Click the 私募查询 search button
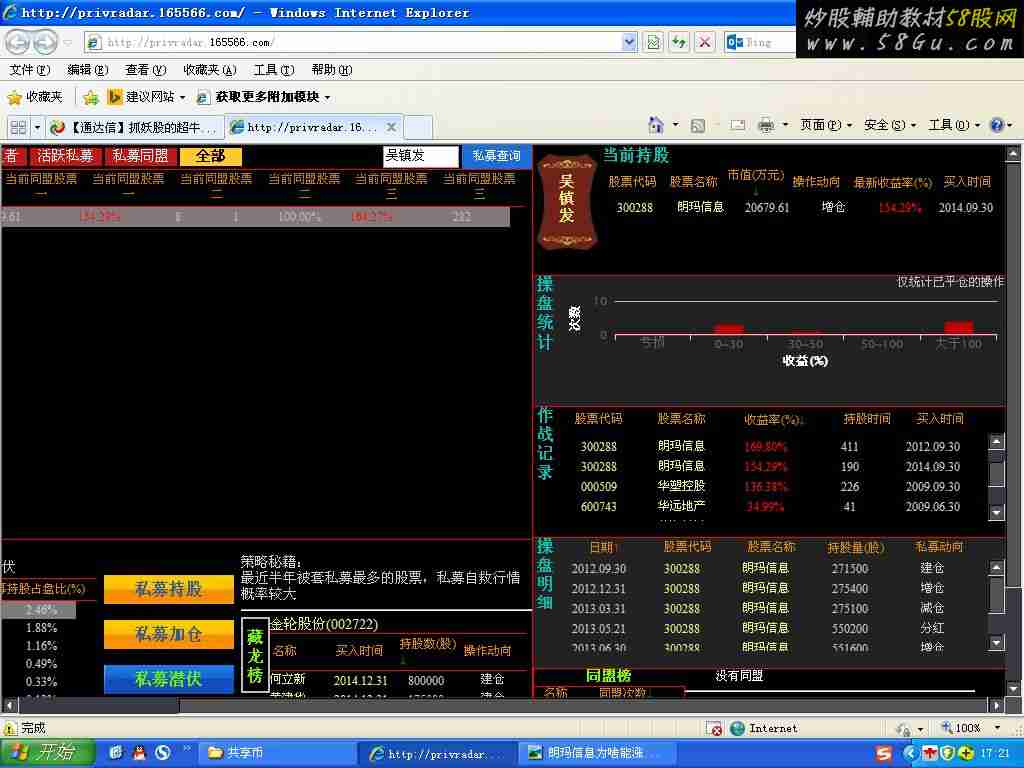Viewport: 1024px width, 768px height. tap(496, 156)
